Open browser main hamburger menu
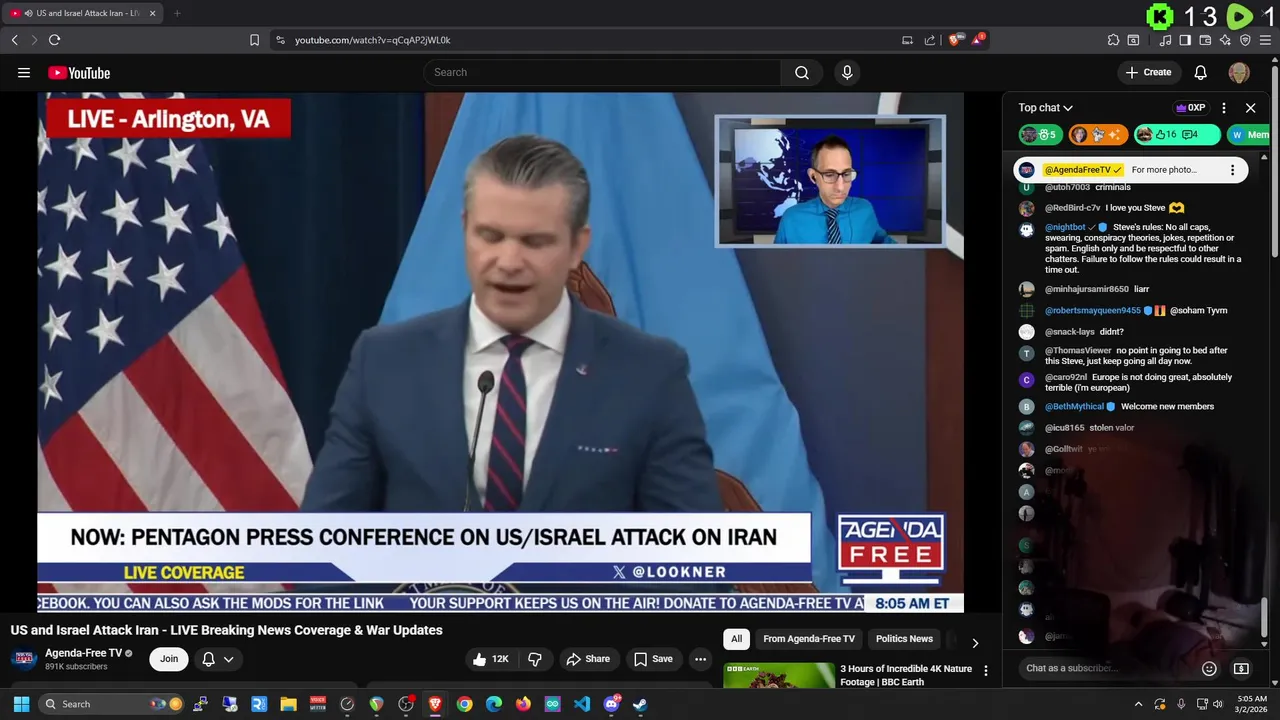 coord(1265,40)
